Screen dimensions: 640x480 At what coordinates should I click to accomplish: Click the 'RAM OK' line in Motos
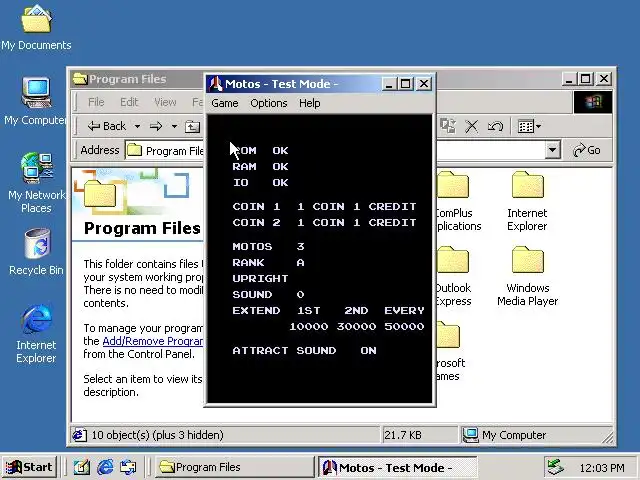tap(260, 167)
